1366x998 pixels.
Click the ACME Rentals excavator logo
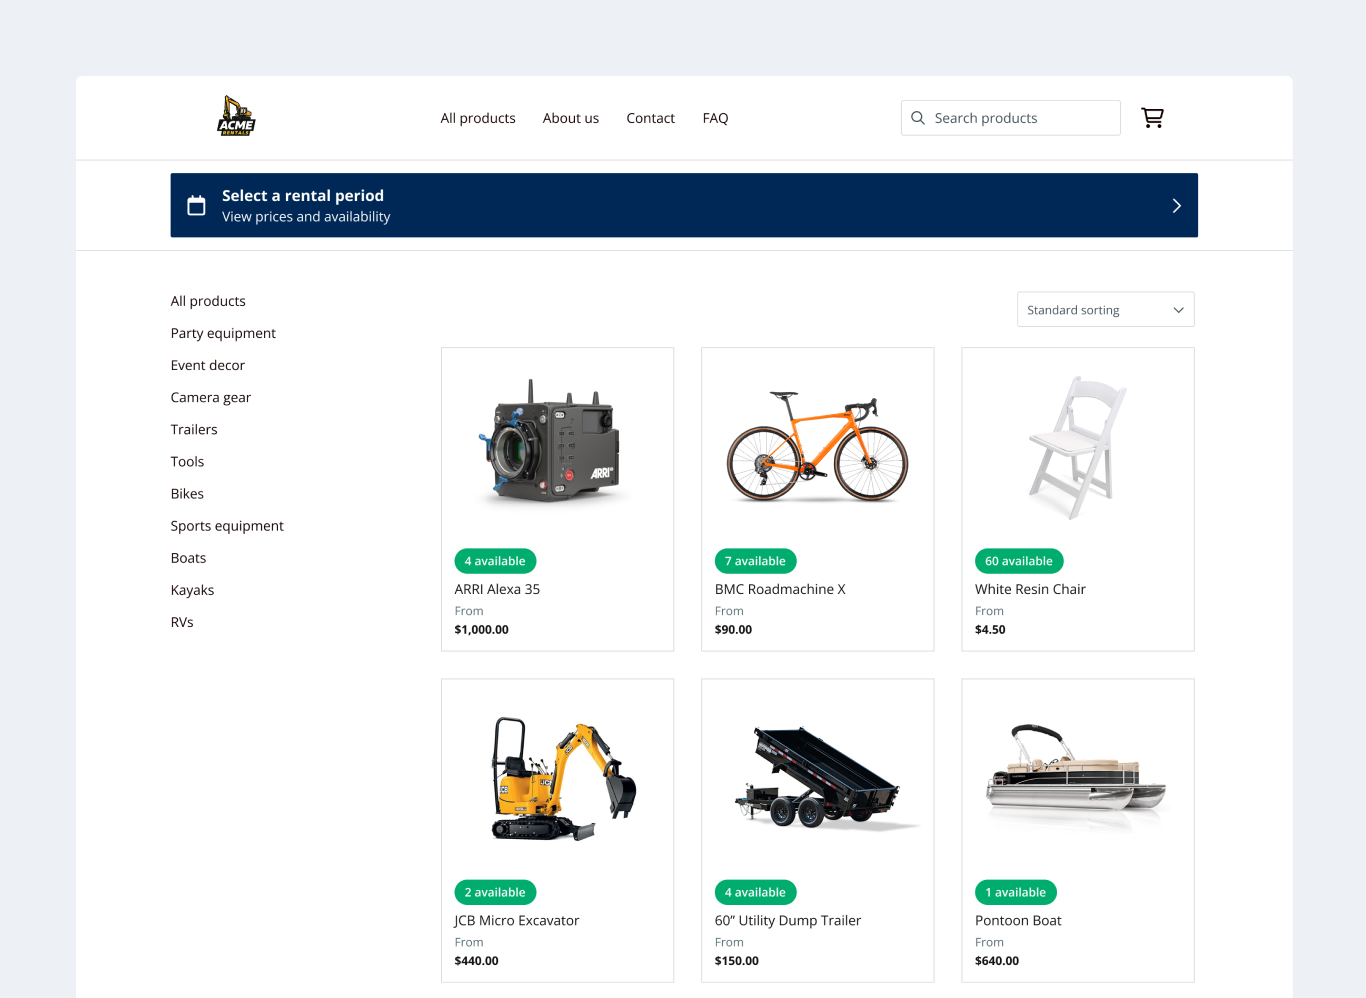click(235, 115)
